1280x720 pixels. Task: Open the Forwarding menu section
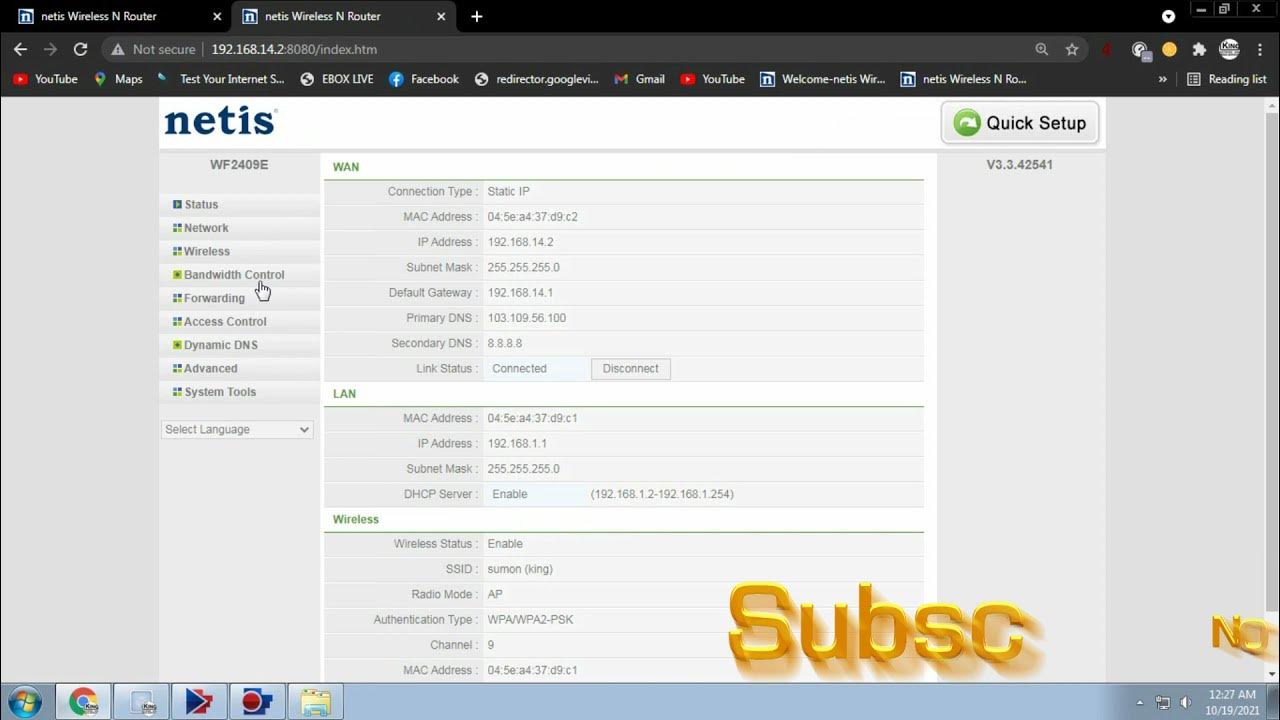[213, 298]
